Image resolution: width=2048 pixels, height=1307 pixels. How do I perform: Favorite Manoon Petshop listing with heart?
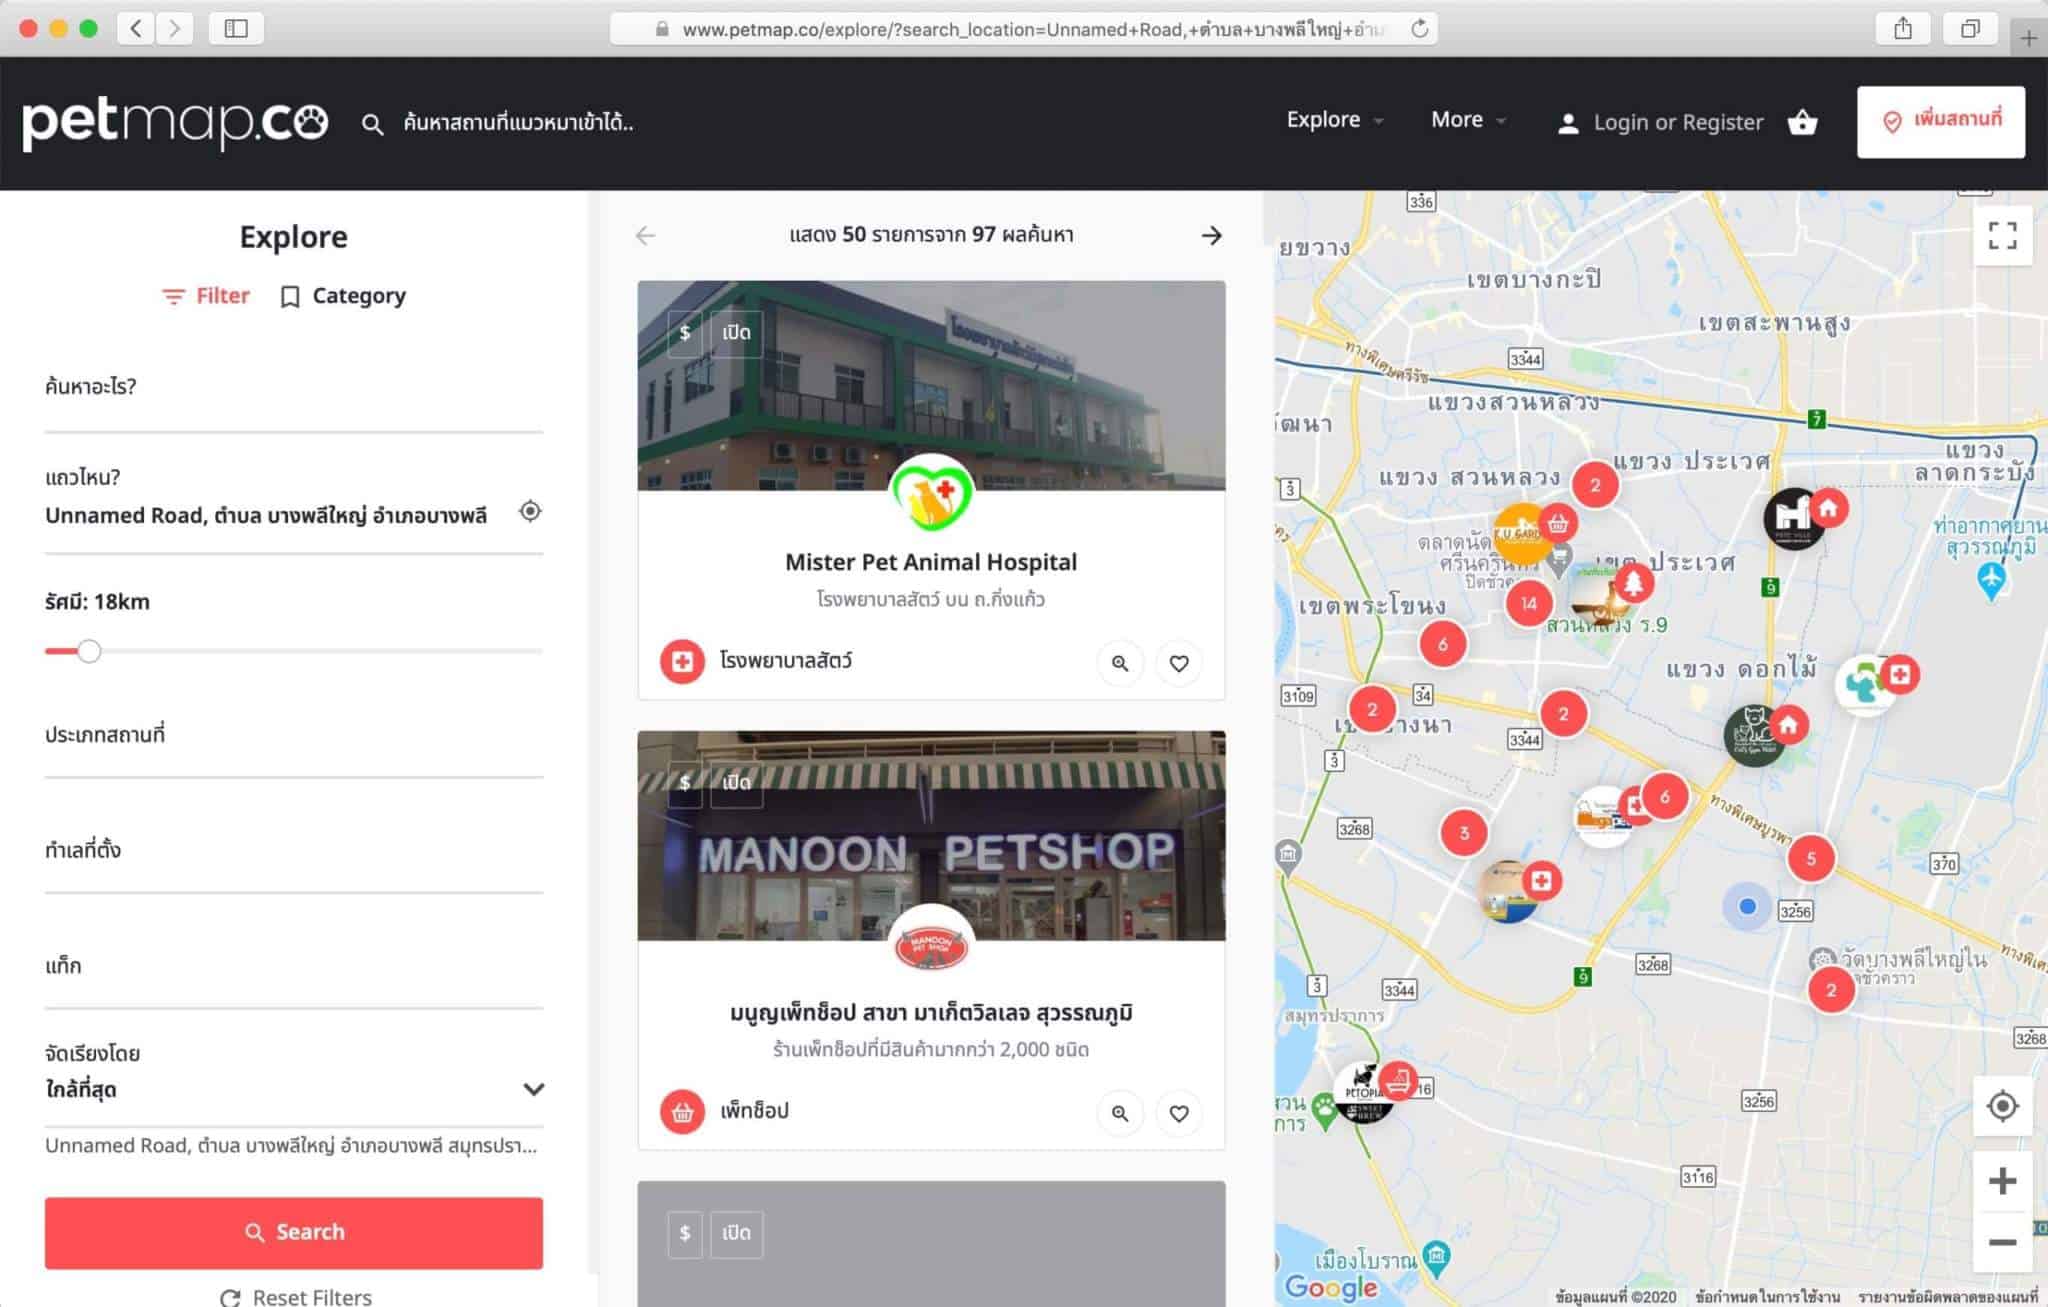(1179, 1113)
